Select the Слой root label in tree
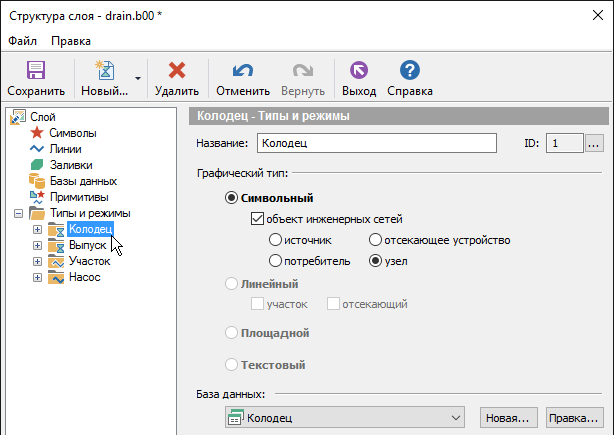This screenshot has width=614, height=435. pos(43,117)
